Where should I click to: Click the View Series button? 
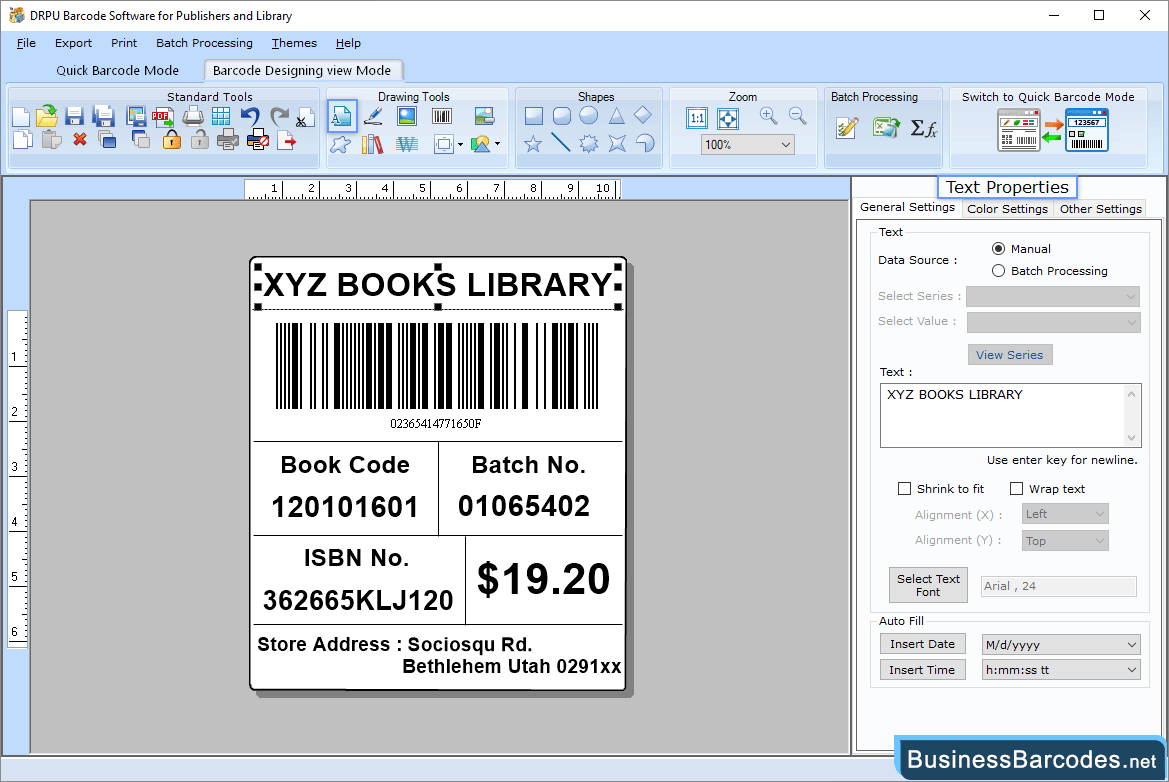click(x=1009, y=355)
